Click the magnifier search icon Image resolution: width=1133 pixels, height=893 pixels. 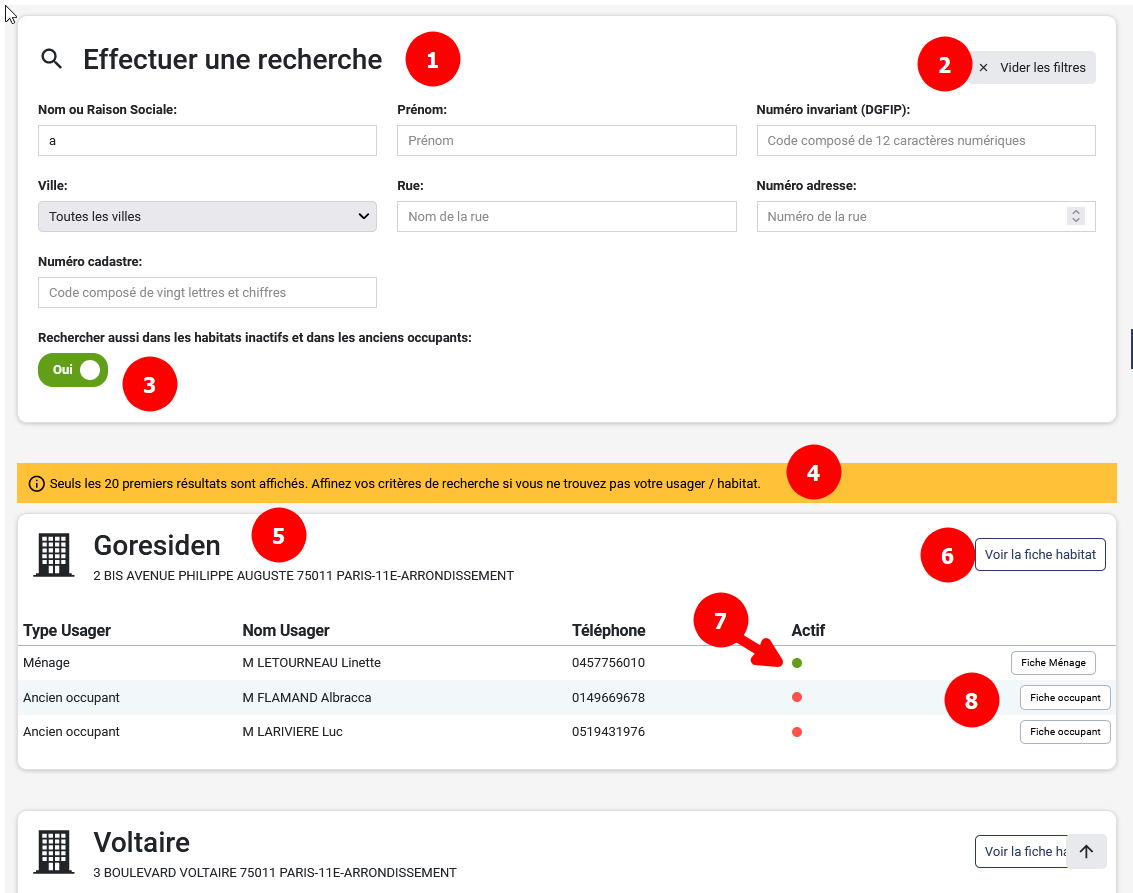[52, 58]
